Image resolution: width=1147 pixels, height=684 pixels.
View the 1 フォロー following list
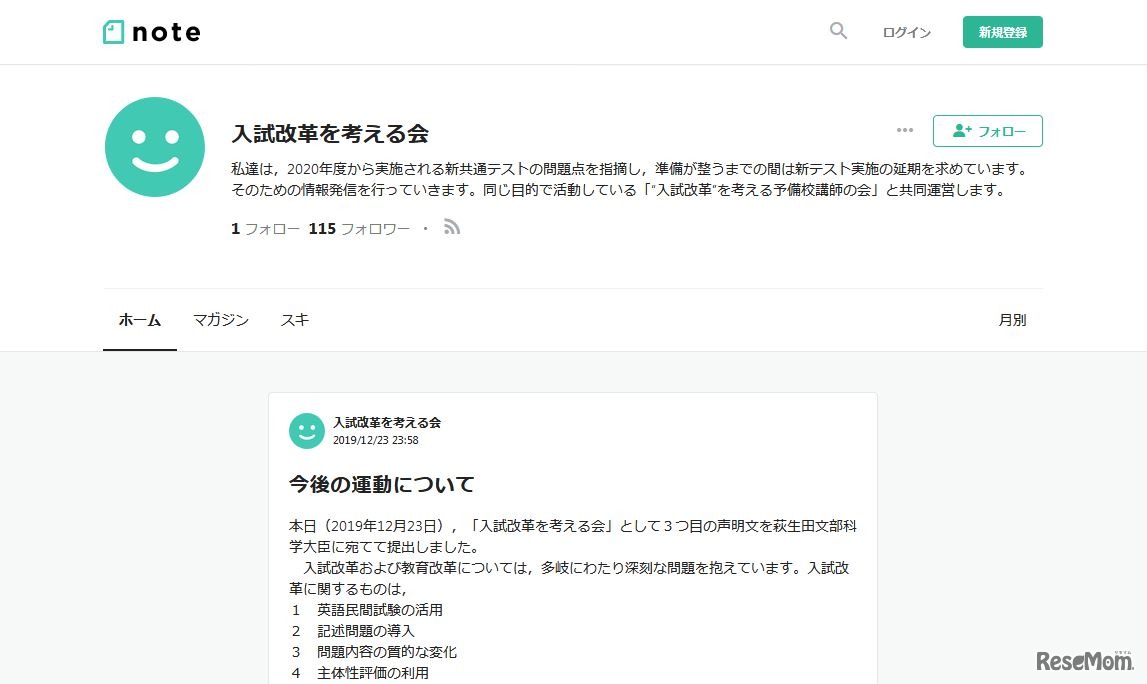[265, 229]
